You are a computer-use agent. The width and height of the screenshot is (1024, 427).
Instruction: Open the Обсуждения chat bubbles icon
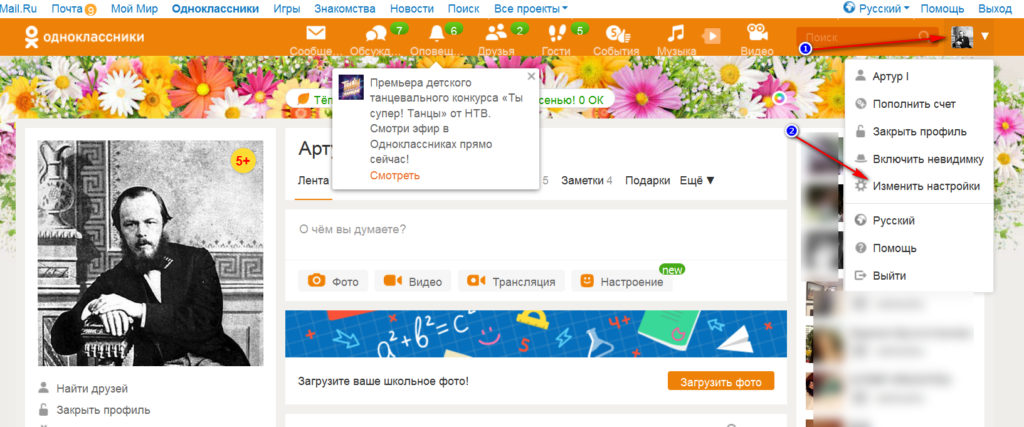click(x=376, y=33)
